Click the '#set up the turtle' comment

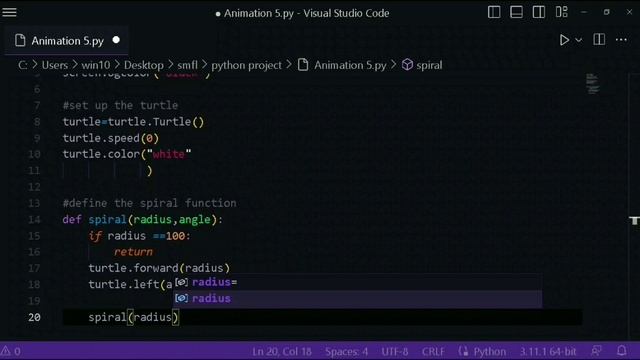point(120,105)
